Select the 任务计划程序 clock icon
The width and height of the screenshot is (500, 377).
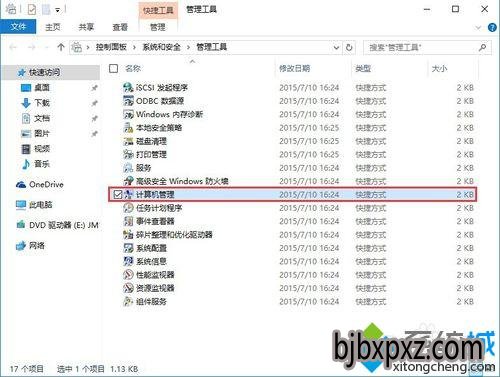click(x=128, y=208)
